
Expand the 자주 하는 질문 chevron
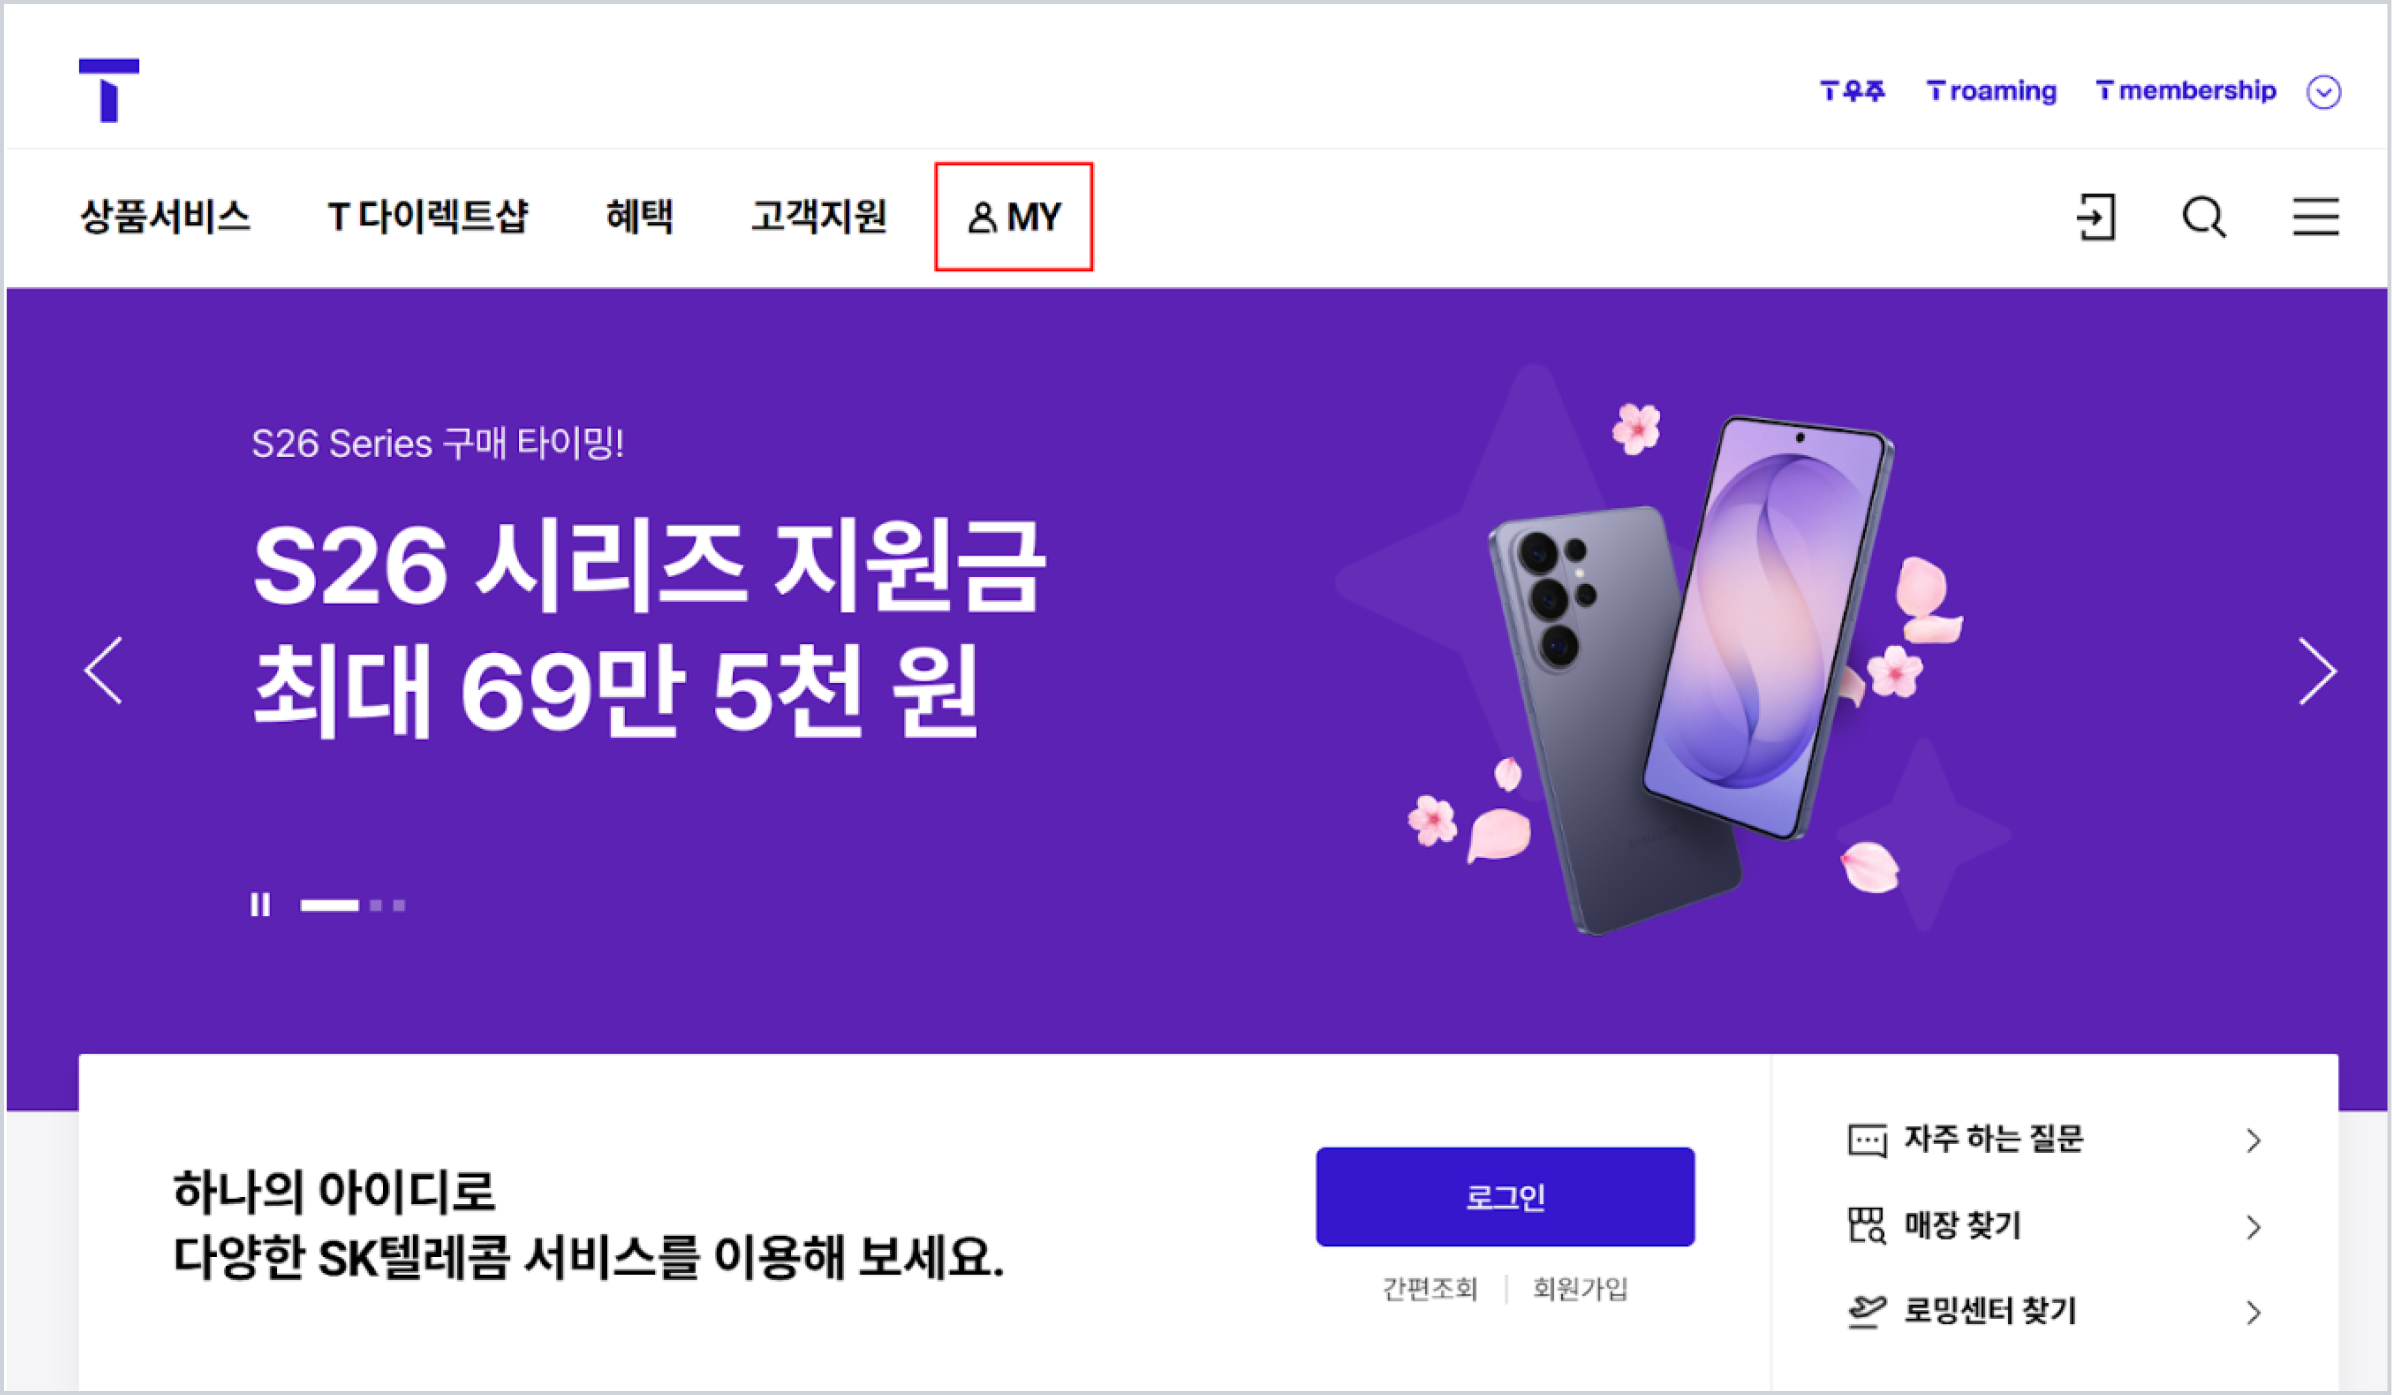pyautogui.click(x=2253, y=1140)
